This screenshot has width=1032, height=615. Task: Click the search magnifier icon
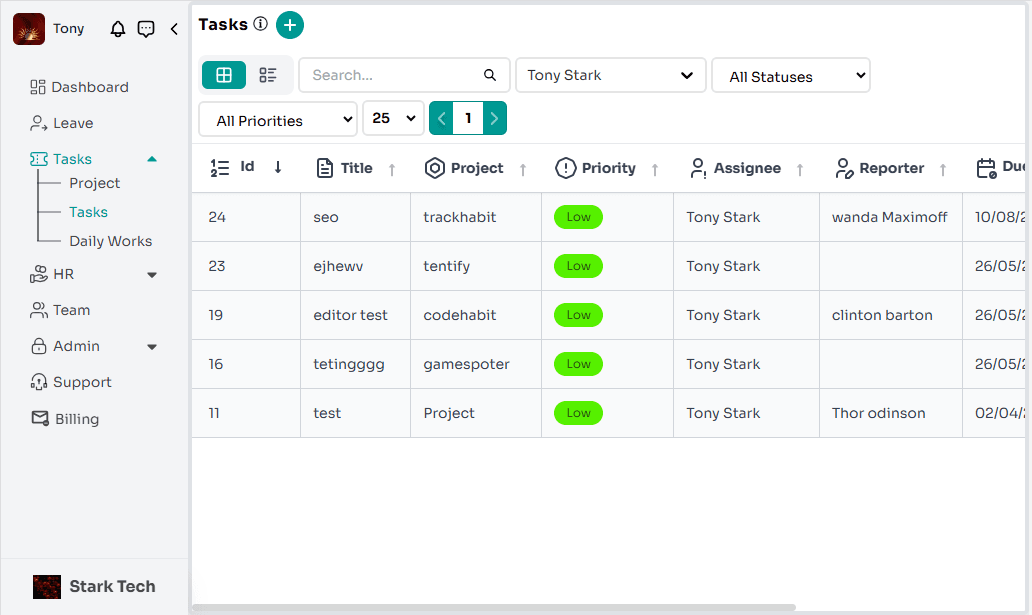[x=489, y=75]
